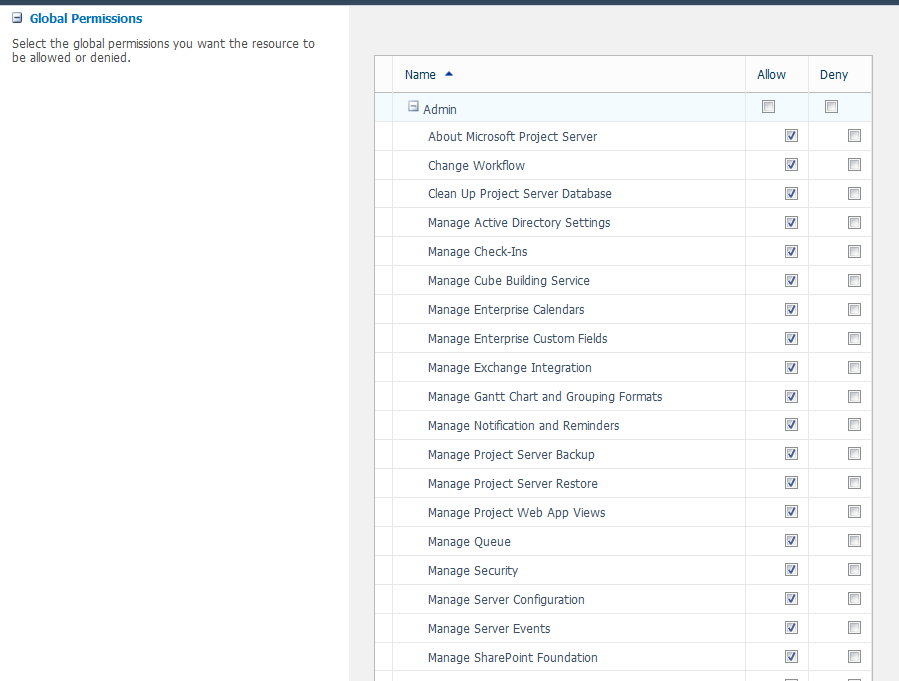Collapse the Admin group in permissions list

pyautogui.click(x=413, y=108)
